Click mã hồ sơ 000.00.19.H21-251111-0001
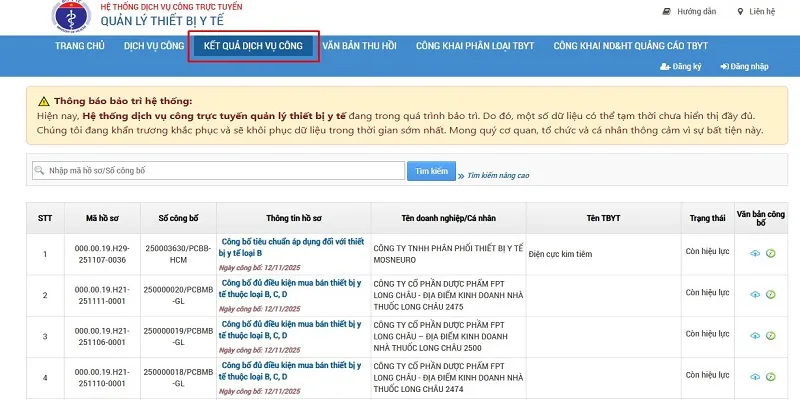Viewport: 800px width, 400px height. point(102,295)
